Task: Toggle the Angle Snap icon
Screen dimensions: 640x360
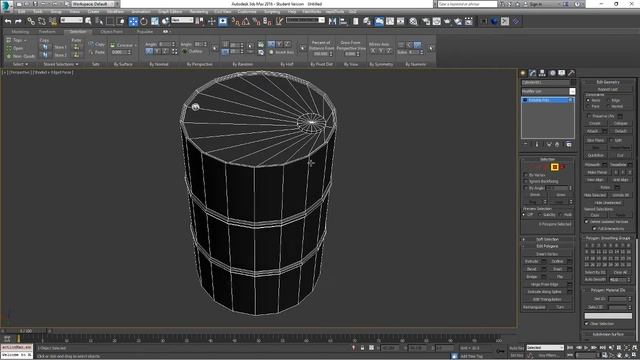Action: click(x=246, y=21)
